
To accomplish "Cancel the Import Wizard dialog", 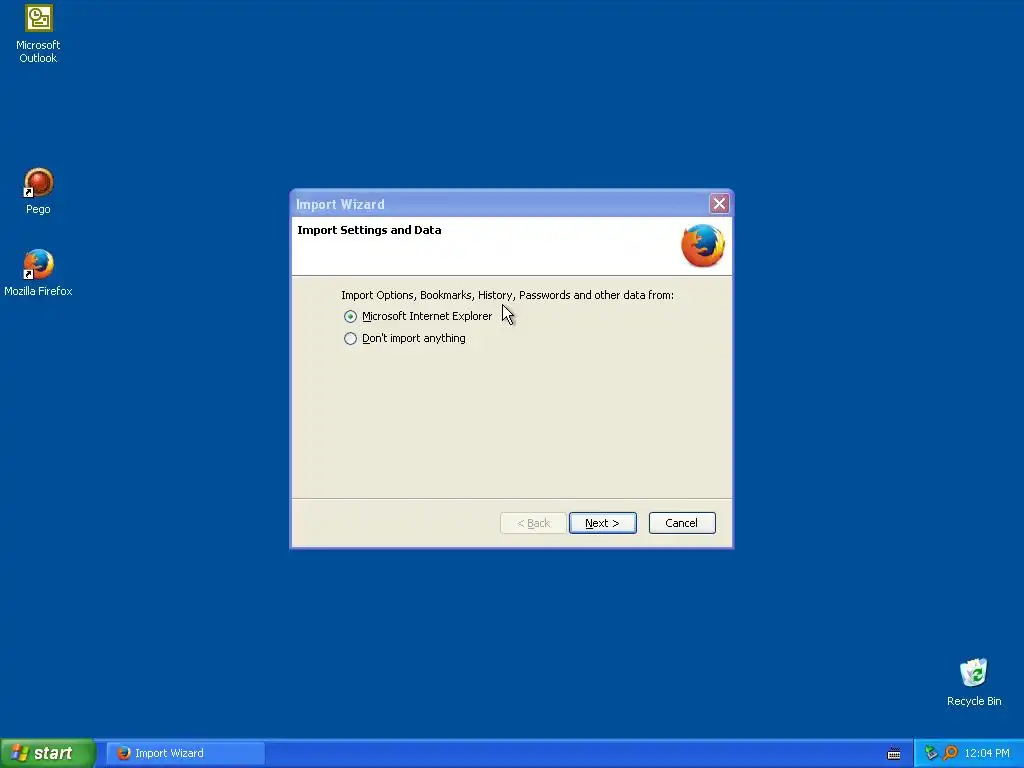I will coord(682,523).
